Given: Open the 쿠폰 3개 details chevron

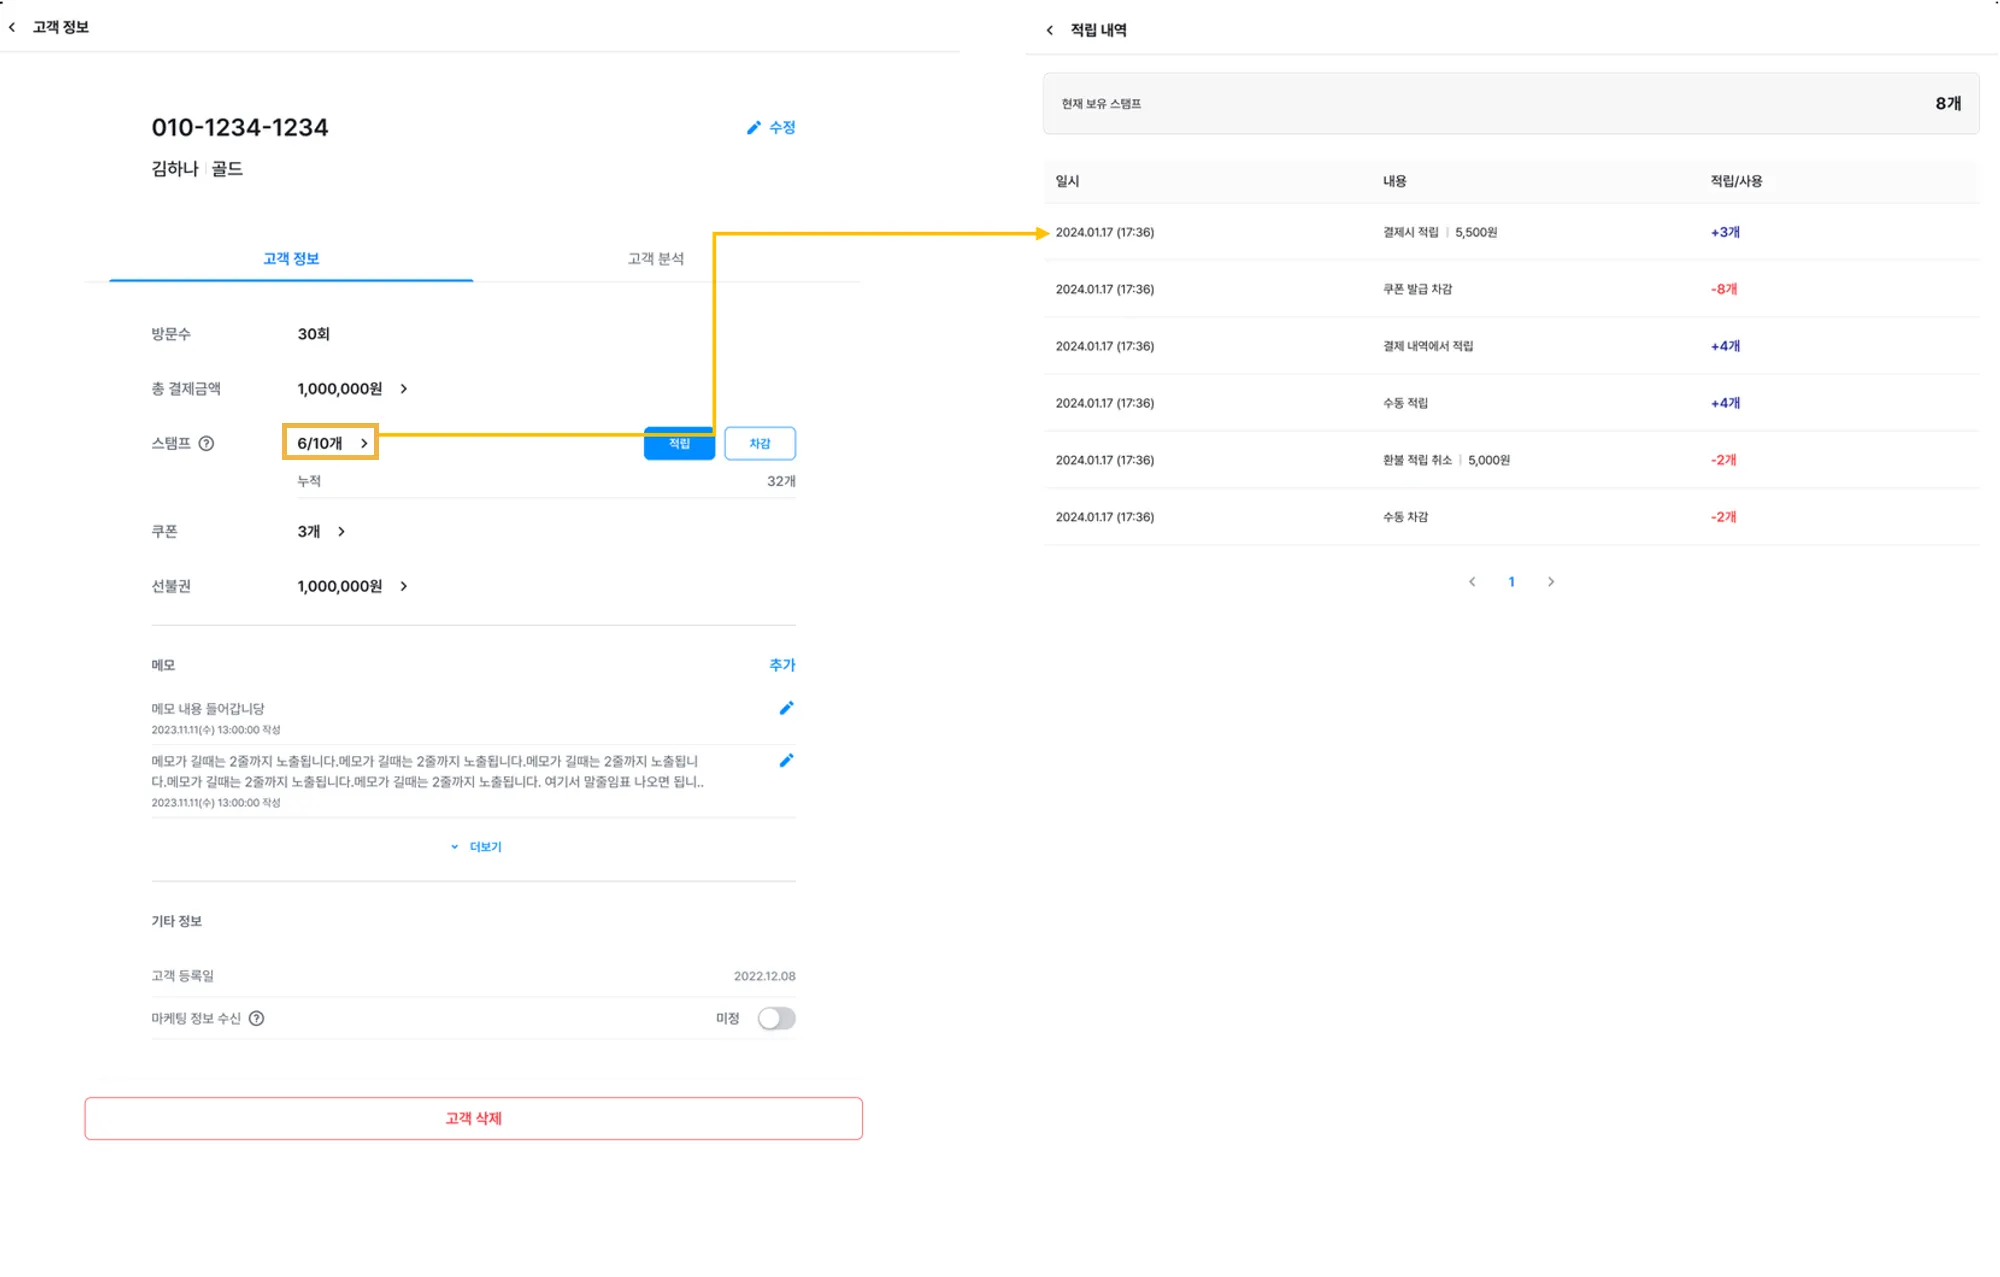Looking at the screenshot, I should [341, 532].
